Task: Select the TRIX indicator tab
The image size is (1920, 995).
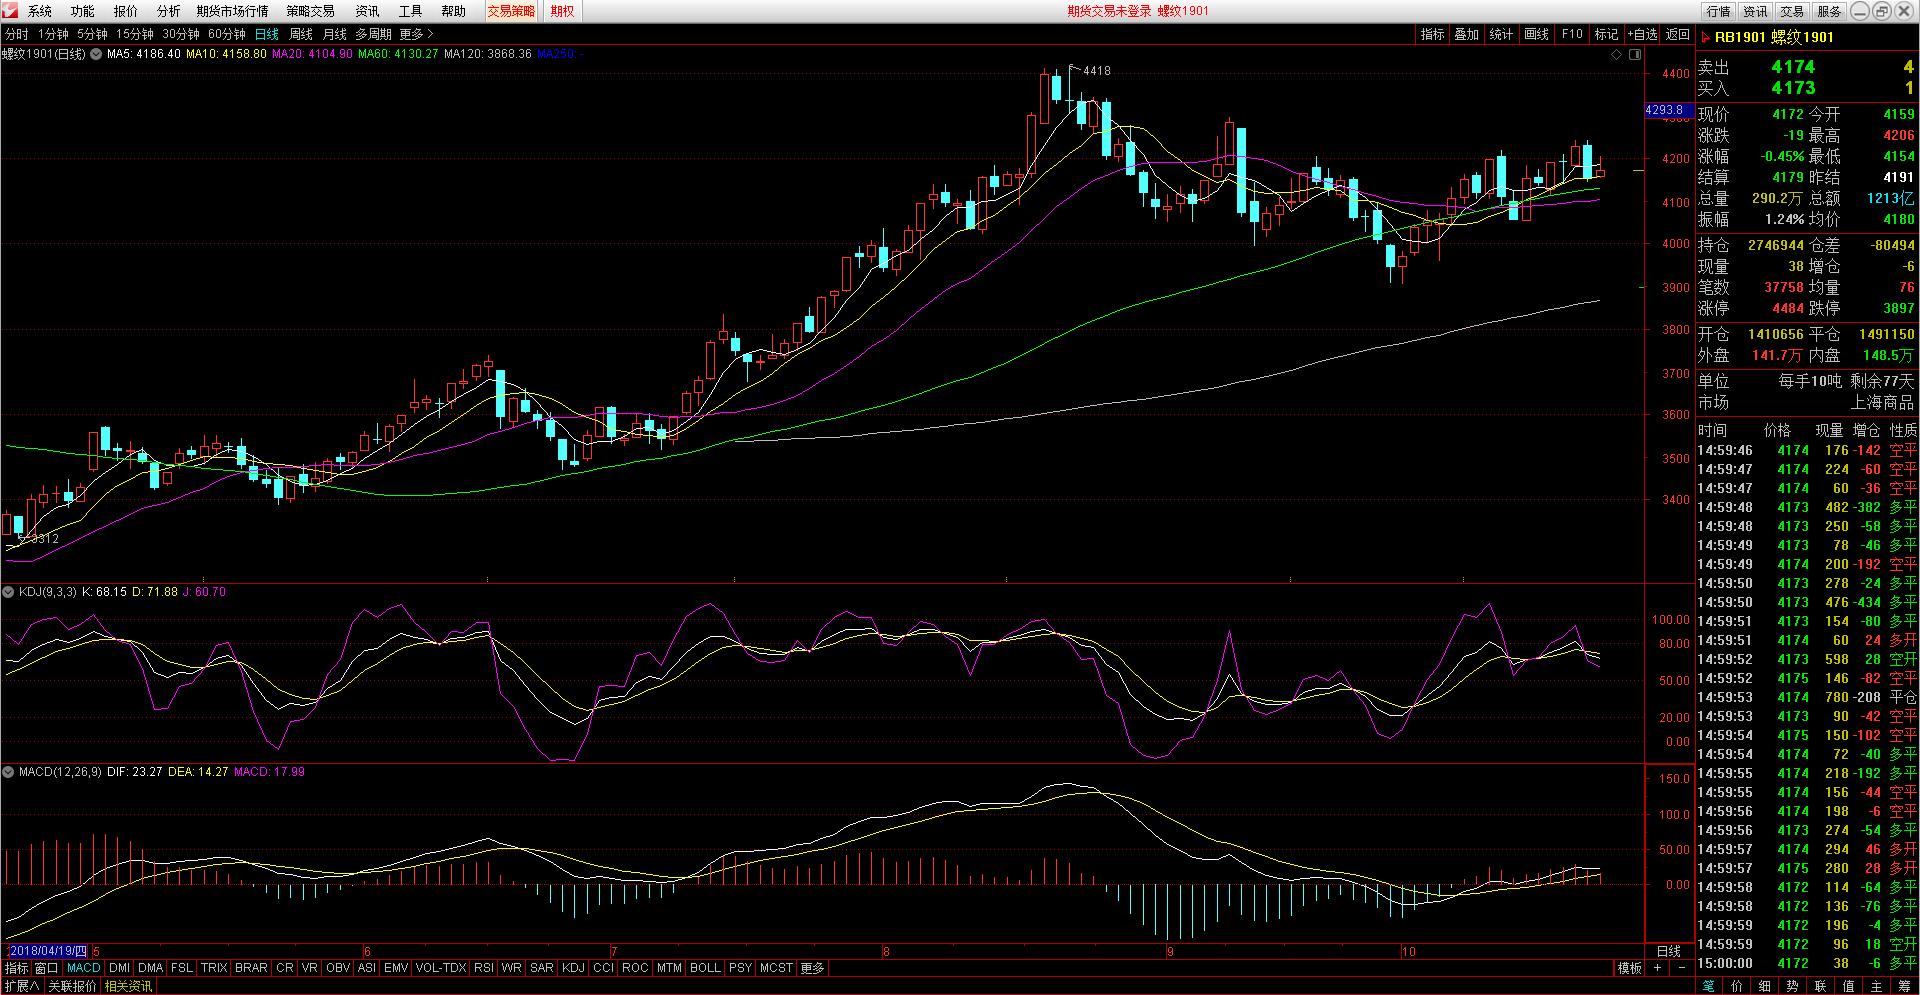Action: (x=214, y=968)
